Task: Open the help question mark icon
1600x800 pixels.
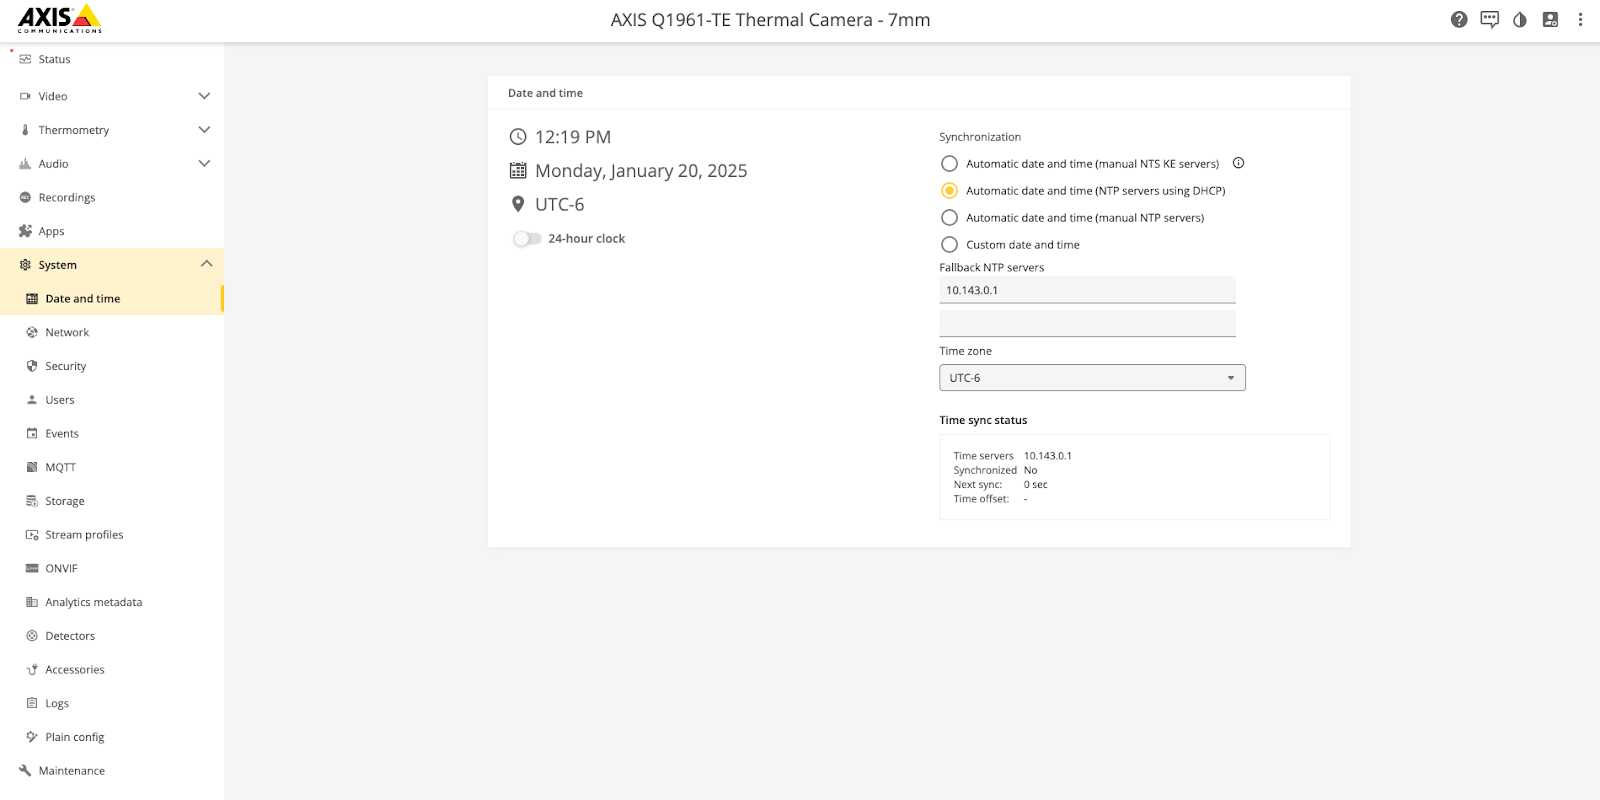Action: tap(1459, 20)
